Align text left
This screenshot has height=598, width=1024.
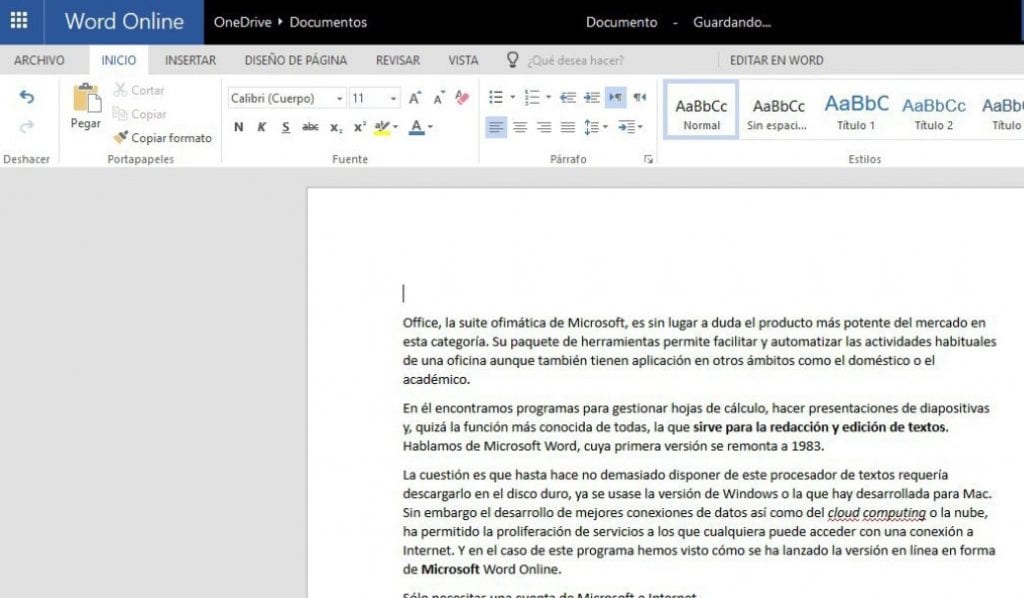pyautogui.click(x=496, y=127)
